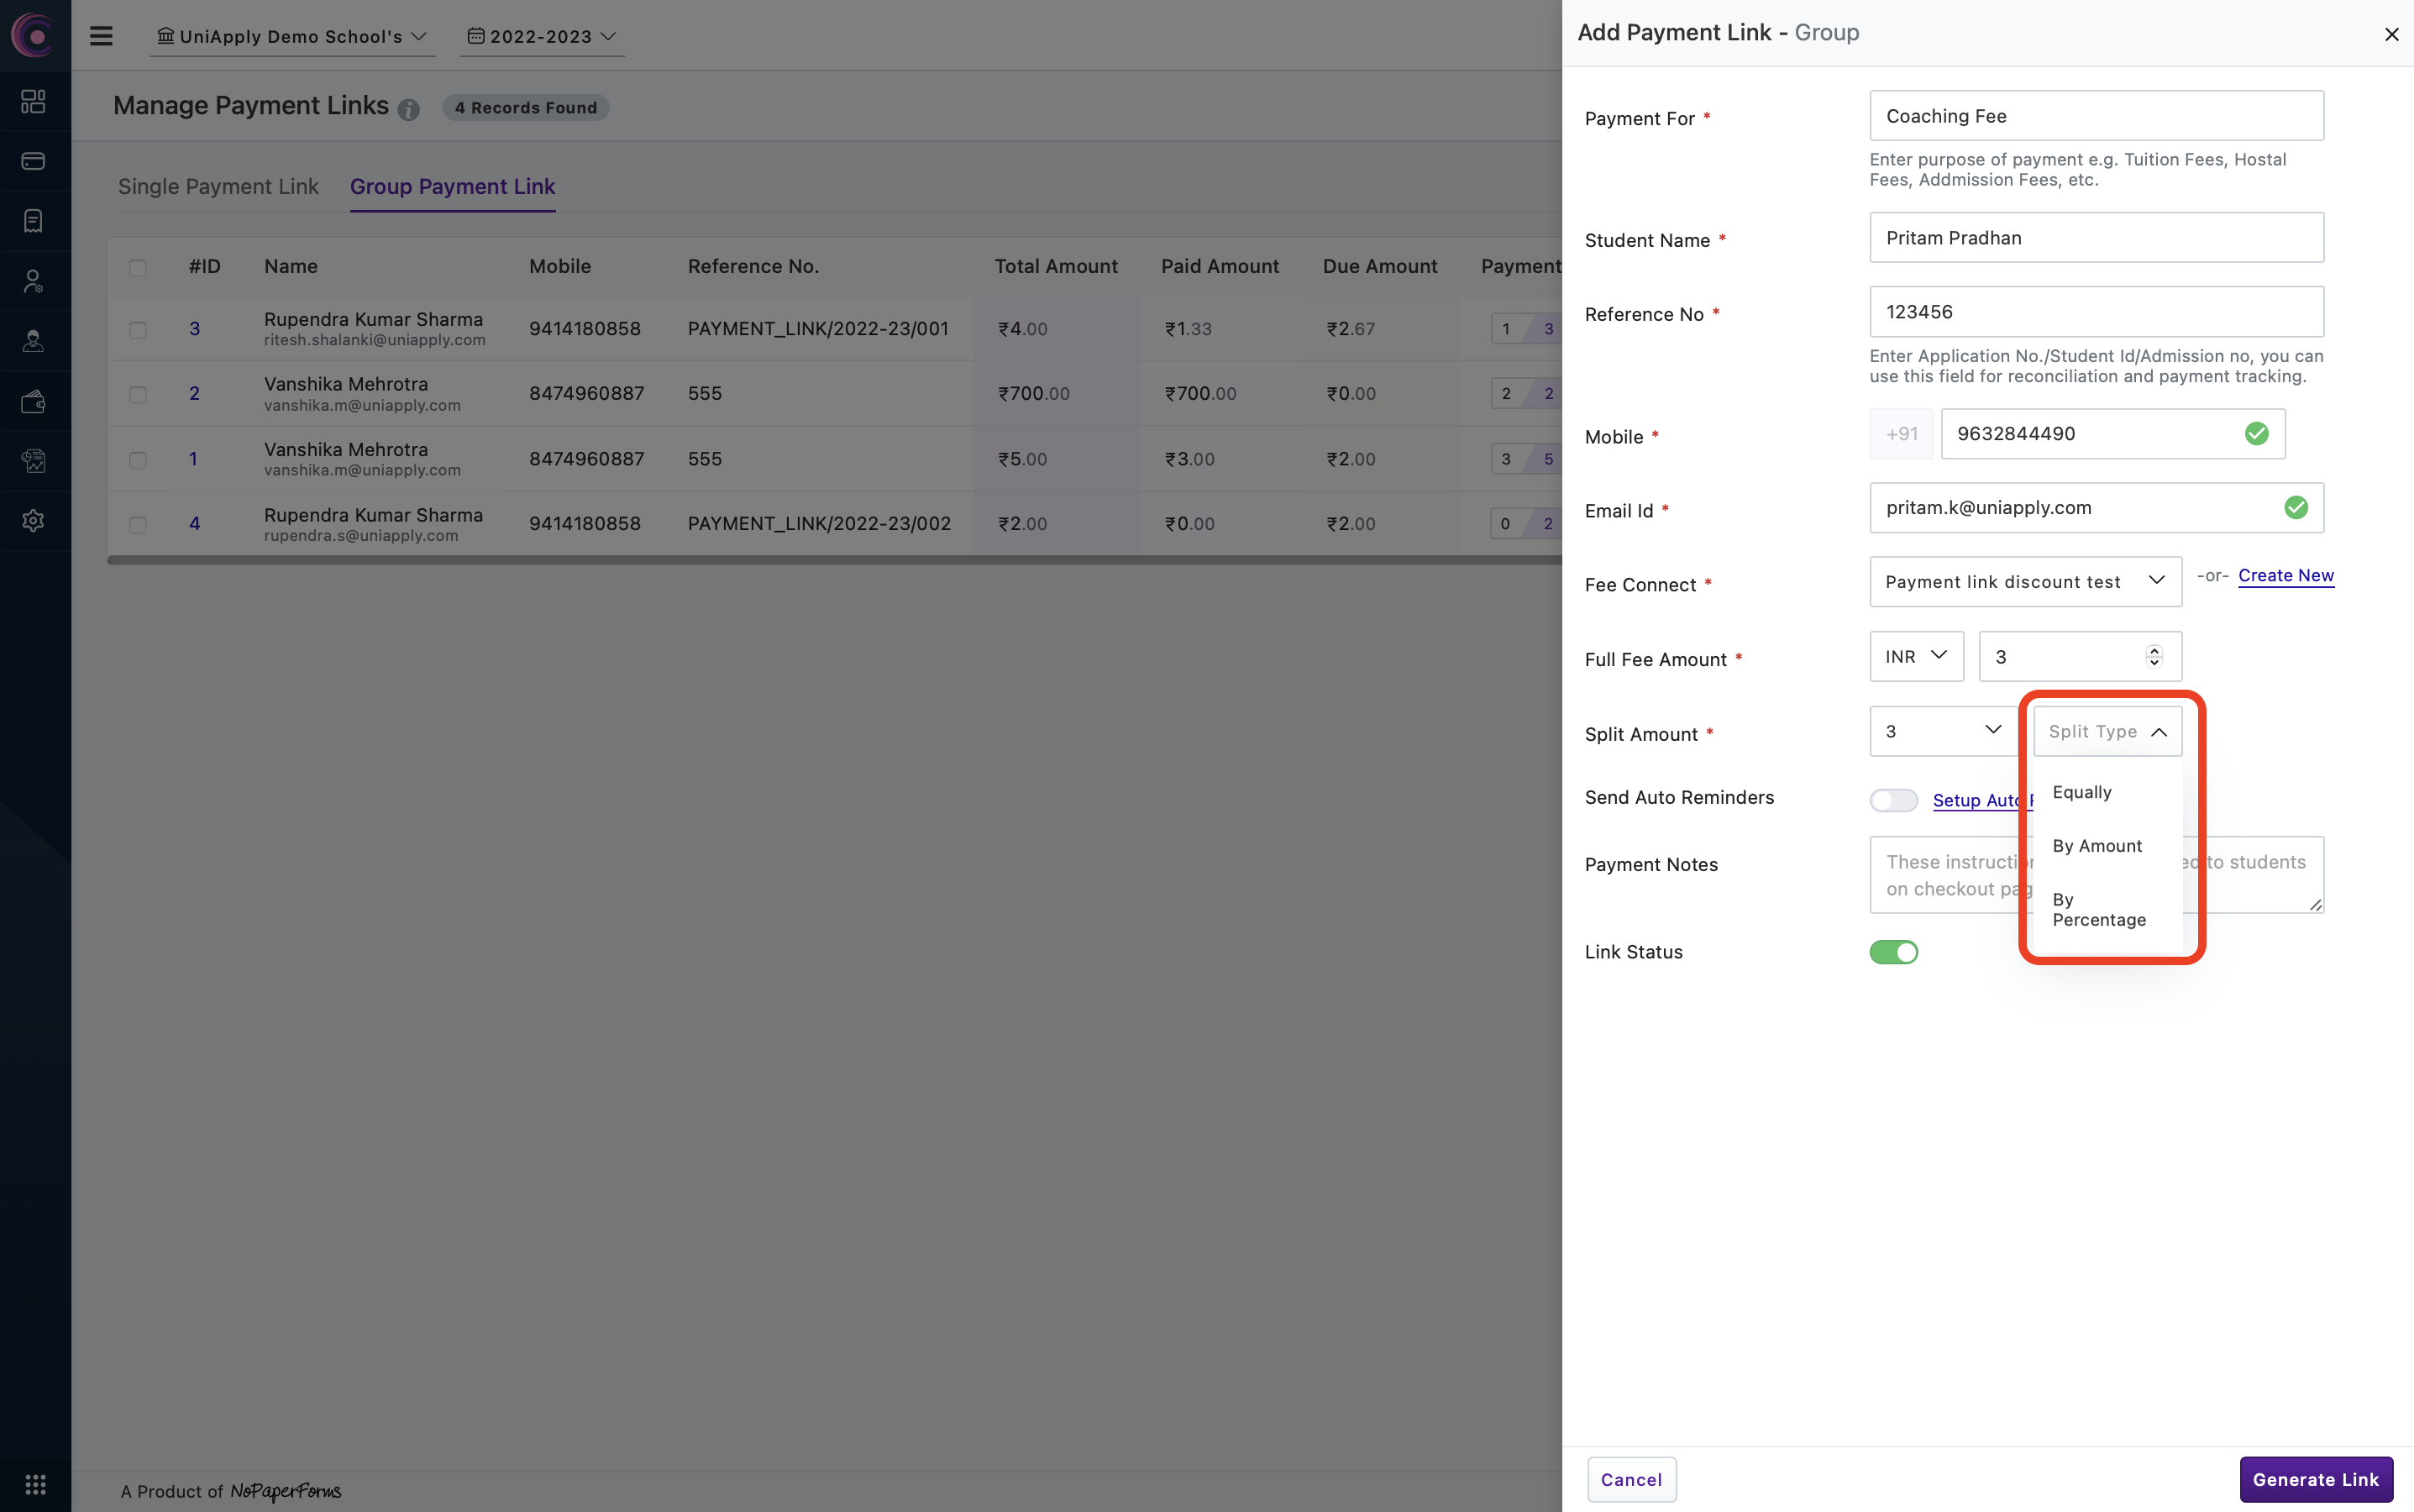Click Create New link

point(2286,576)
